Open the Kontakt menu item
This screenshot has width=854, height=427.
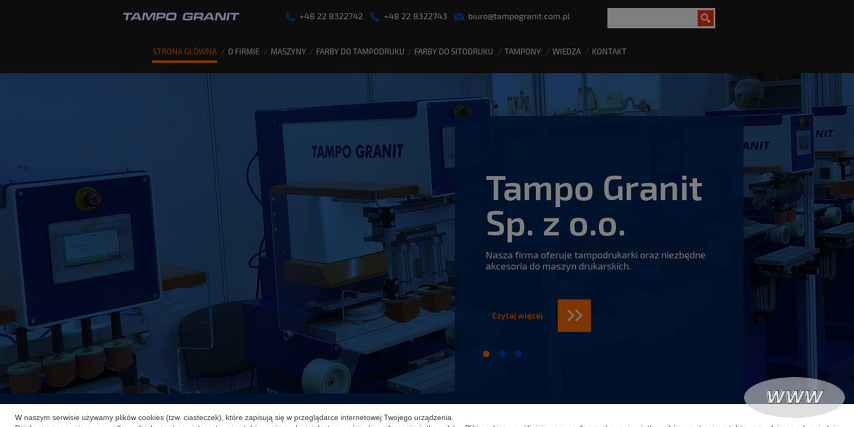[609, 52]
